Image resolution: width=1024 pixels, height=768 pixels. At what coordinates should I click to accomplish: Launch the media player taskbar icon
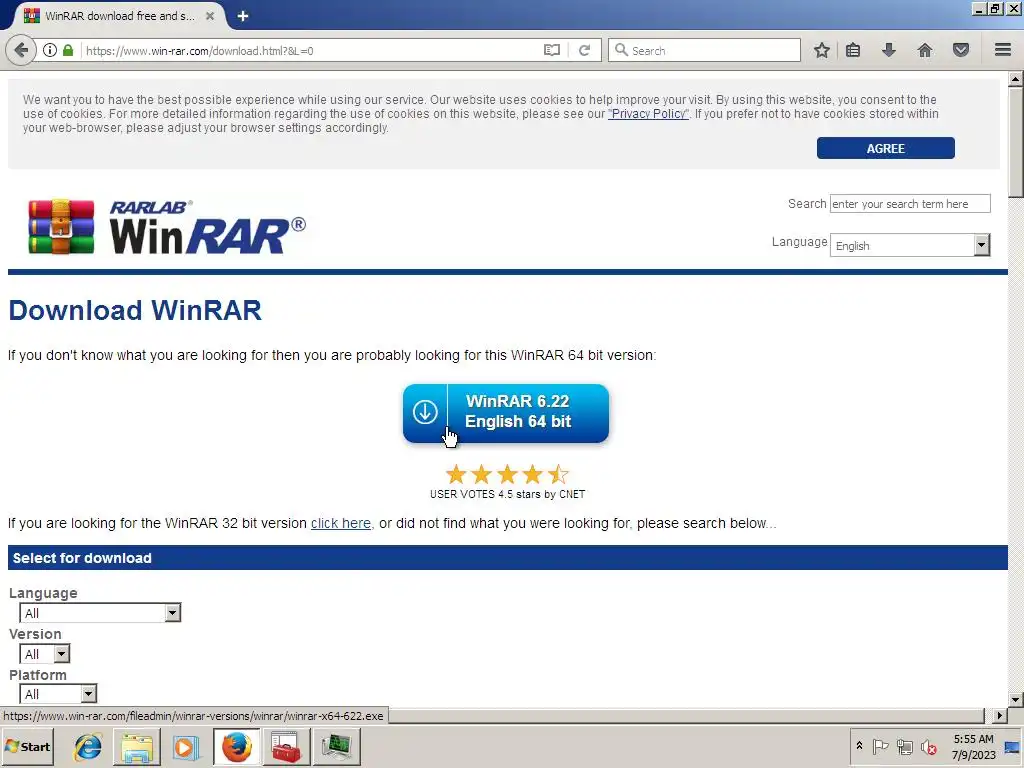[186, 746]
